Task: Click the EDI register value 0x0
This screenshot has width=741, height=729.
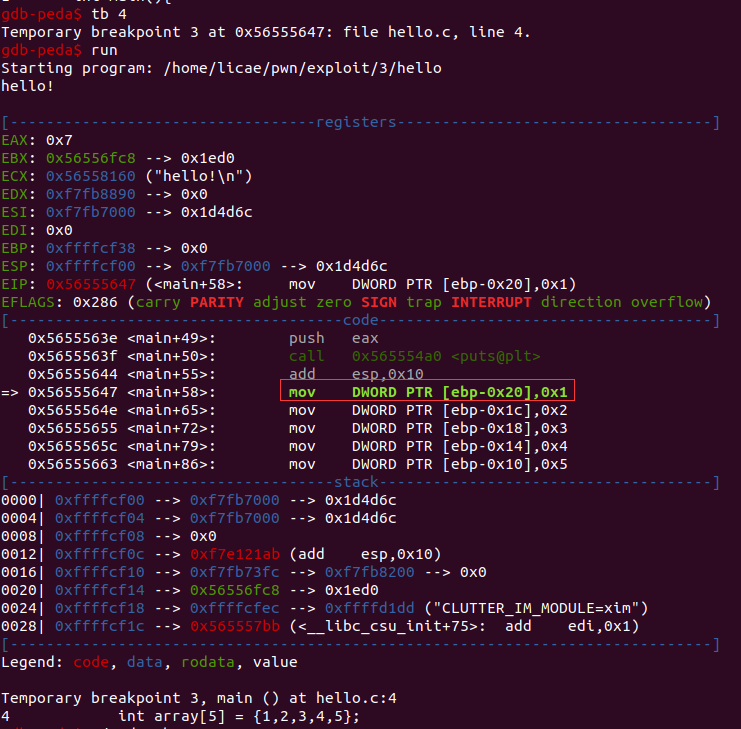Action: [59, 230]
